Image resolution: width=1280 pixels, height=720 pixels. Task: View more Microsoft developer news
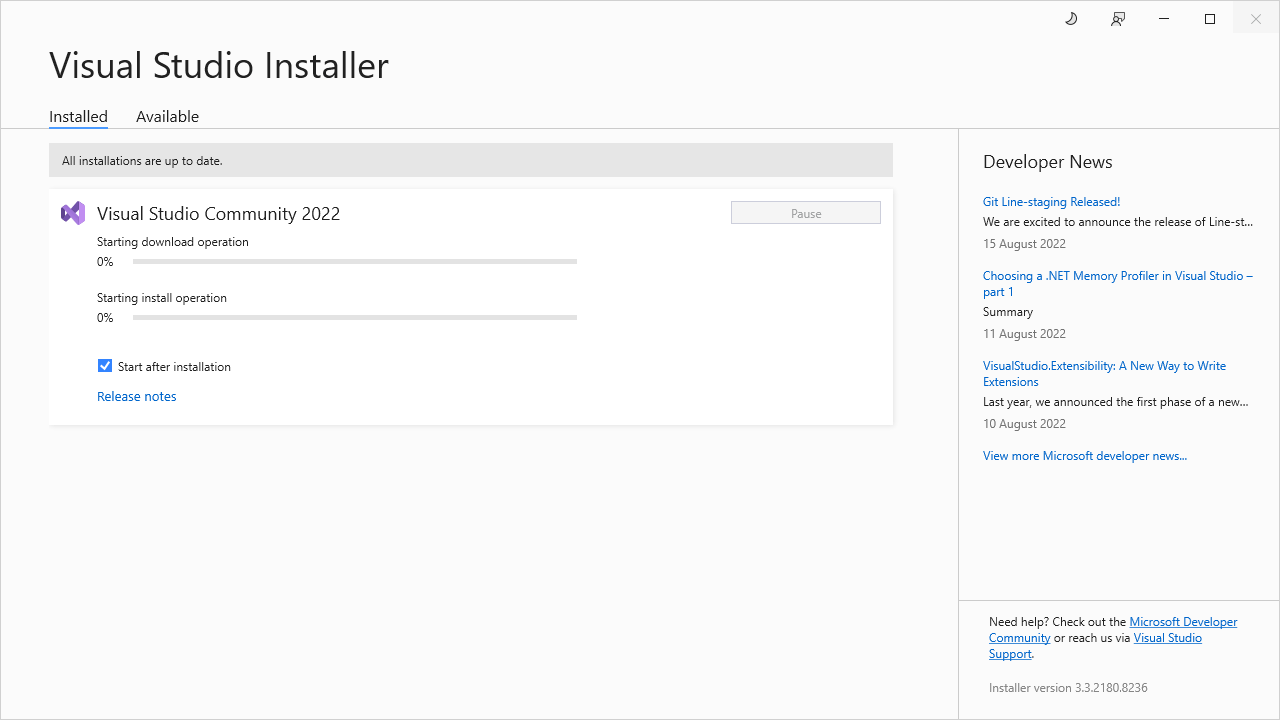[x=1085, y=455]
